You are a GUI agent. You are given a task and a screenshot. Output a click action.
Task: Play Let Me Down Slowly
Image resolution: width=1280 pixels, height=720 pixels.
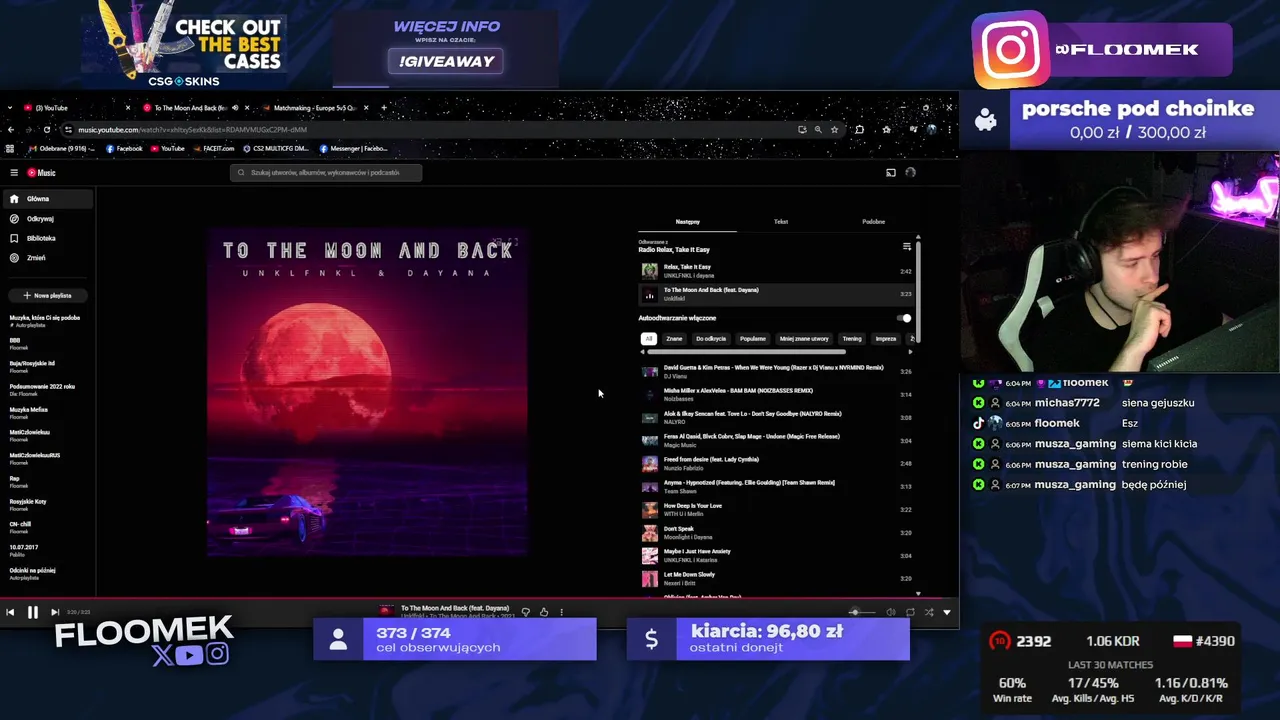coord(776,578)
